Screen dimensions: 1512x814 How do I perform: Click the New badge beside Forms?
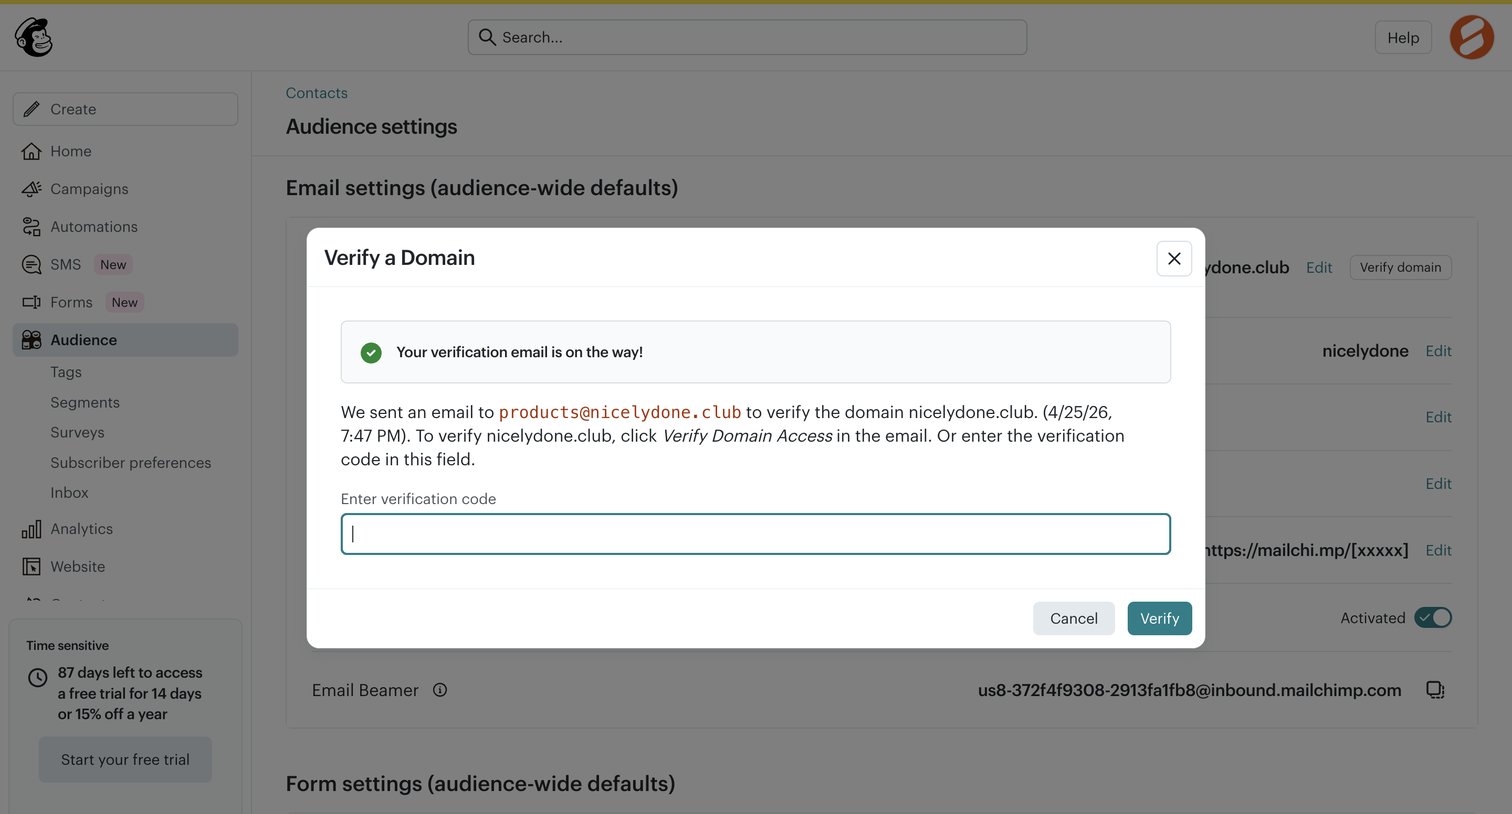coord(124,302)
